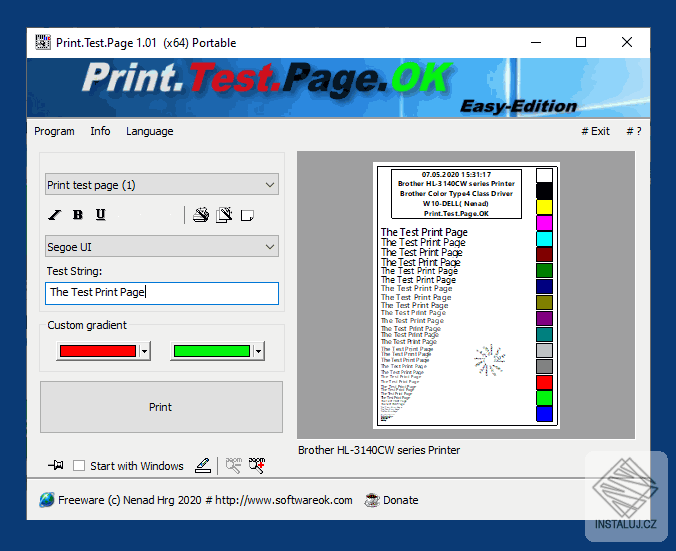
Task: Click the Print.Test.Page.OK banner image
Action: 338,88
